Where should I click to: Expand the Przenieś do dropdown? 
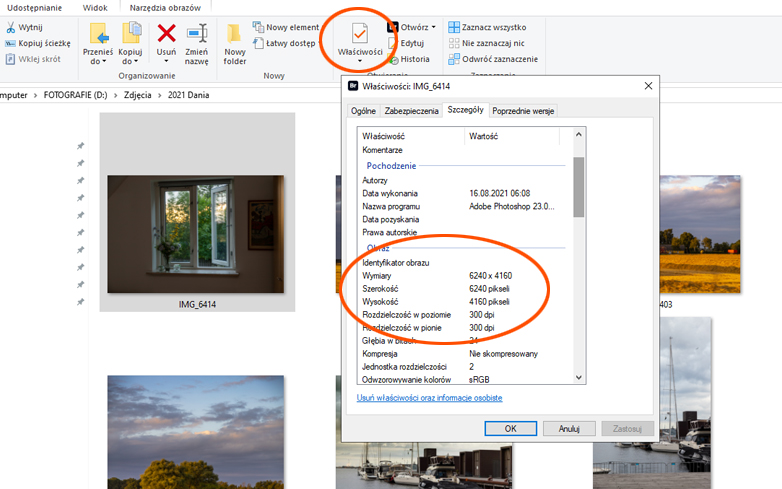click(x=98, y=61)
